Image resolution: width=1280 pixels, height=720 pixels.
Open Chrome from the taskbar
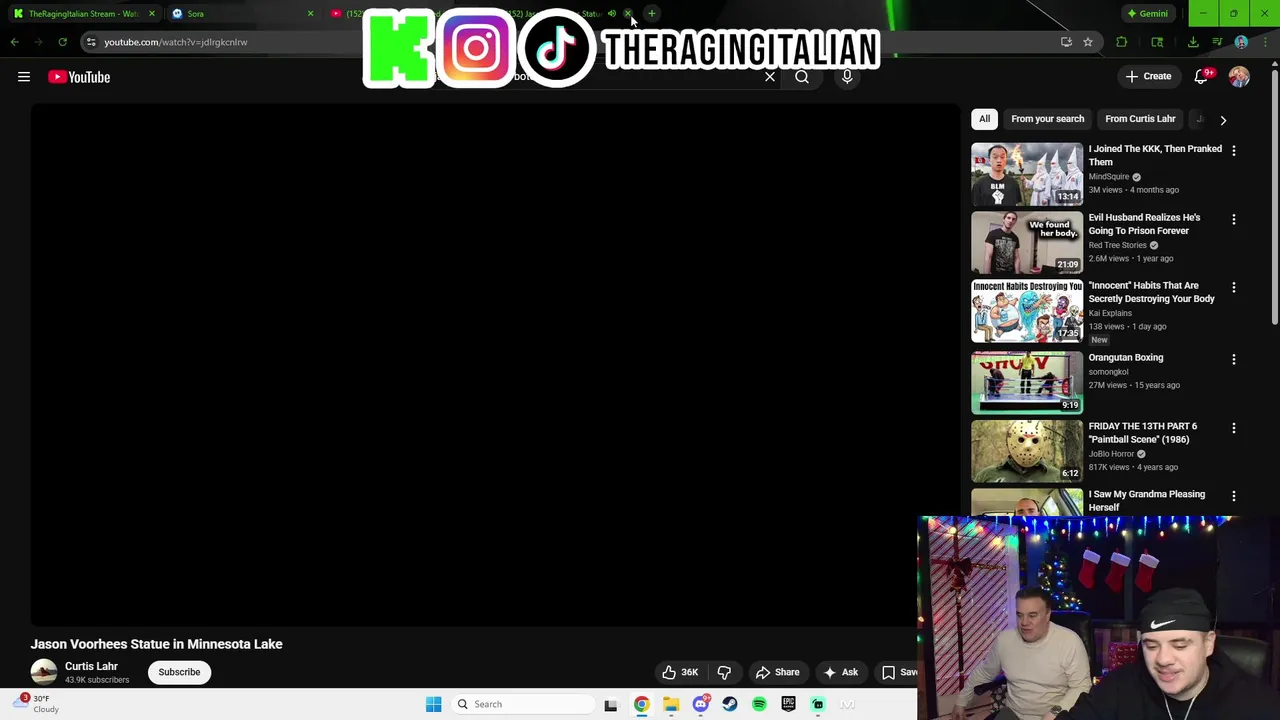pyautogui.click(x=641, y=704)
